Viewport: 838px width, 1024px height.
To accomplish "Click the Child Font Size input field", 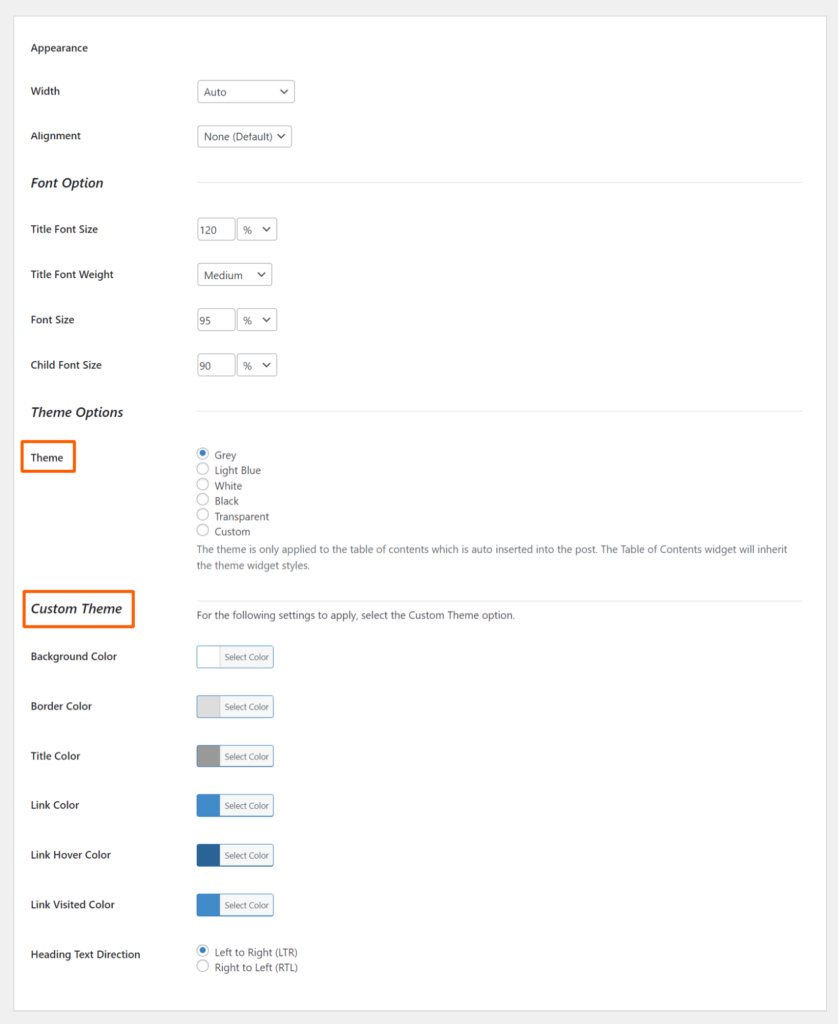I will [x=216, y=365].
